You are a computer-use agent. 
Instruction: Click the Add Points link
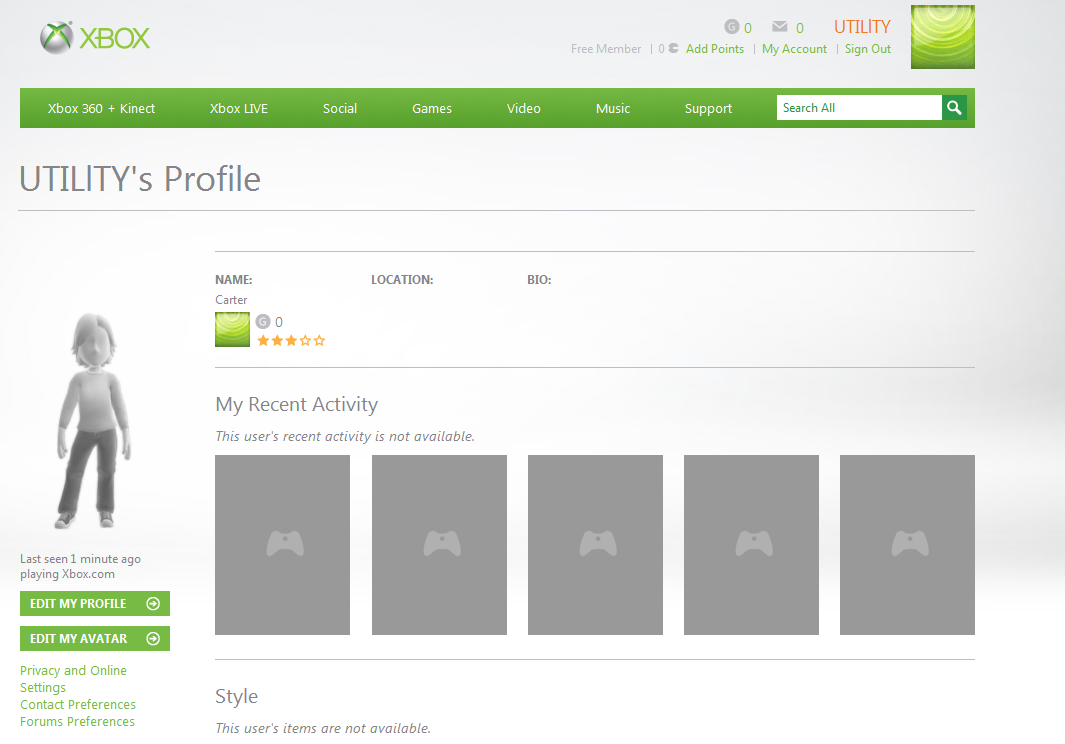coord(715,49)
